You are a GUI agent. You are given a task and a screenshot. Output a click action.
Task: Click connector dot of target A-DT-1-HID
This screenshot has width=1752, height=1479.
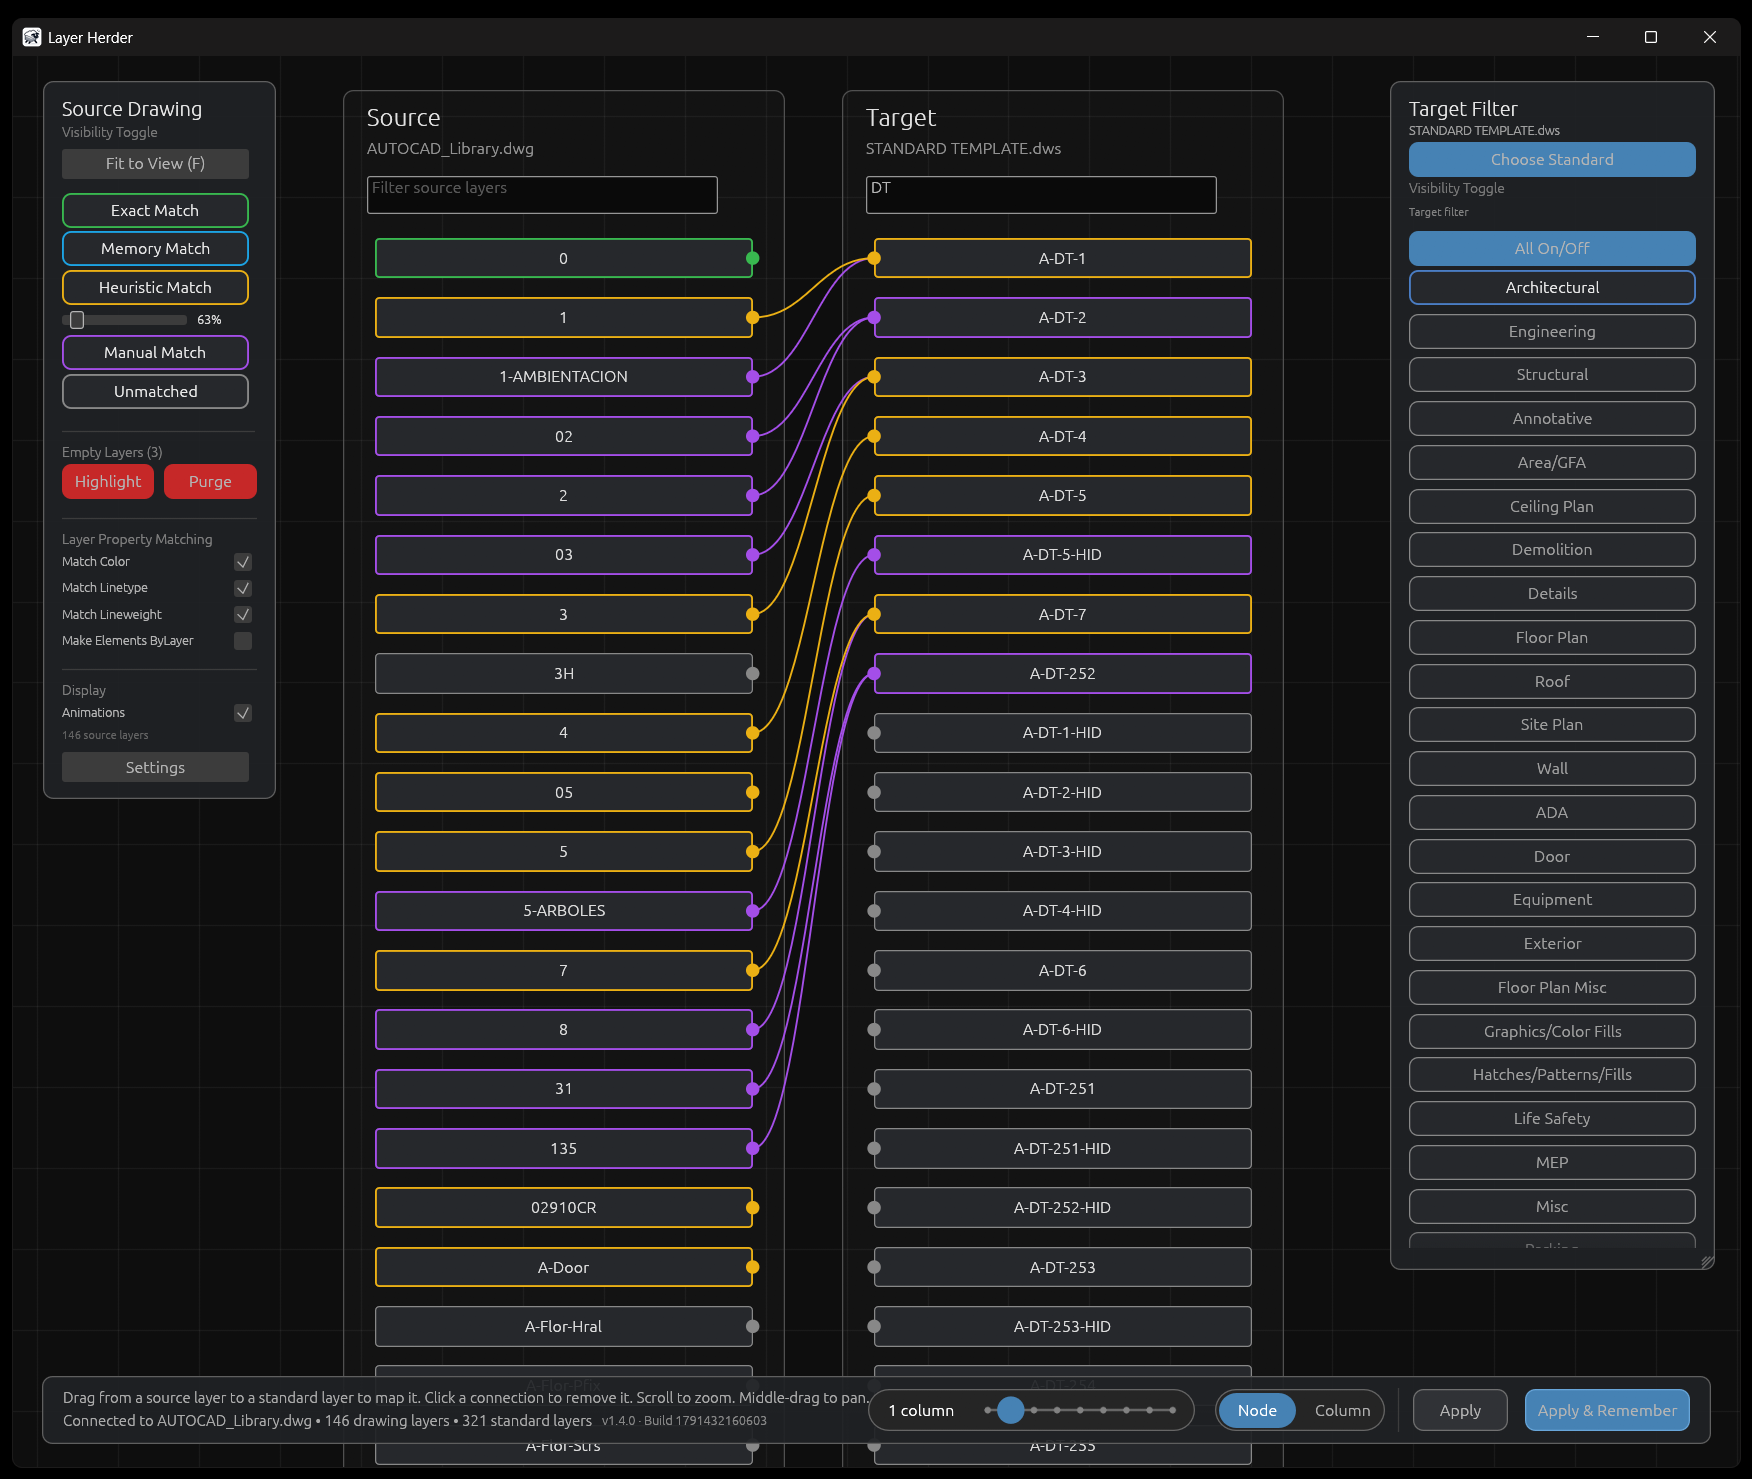tap(874, 733)
